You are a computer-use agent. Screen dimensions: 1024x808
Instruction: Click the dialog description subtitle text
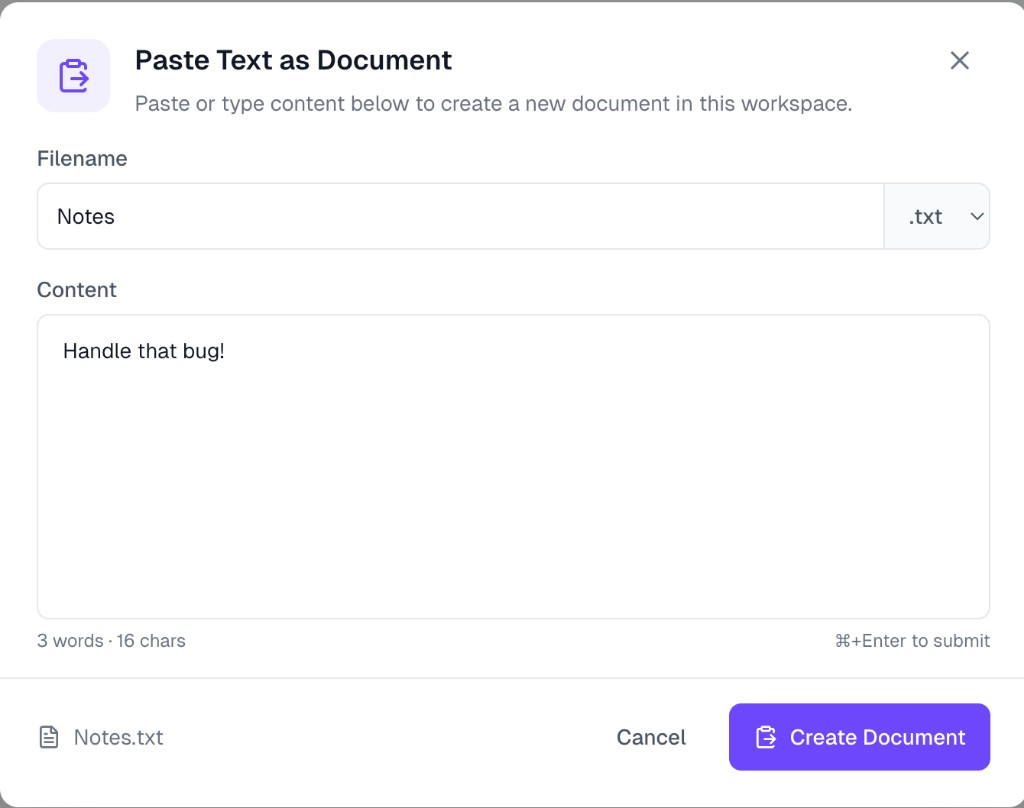click(x=493, y=104)
